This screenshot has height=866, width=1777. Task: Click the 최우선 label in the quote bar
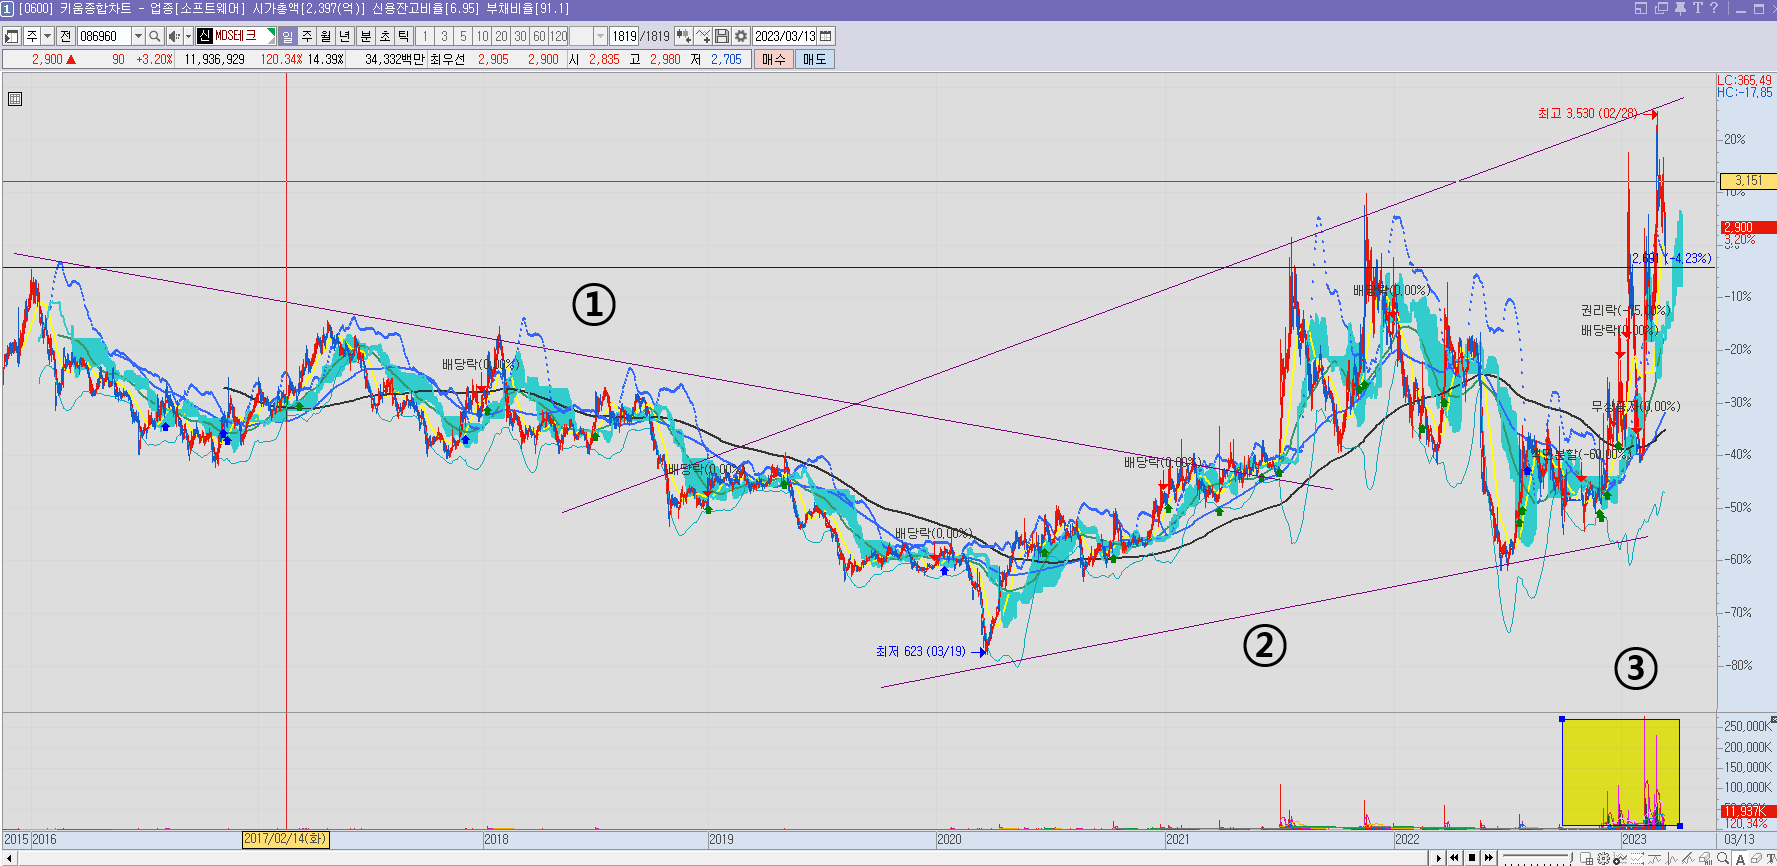point(448,59)
